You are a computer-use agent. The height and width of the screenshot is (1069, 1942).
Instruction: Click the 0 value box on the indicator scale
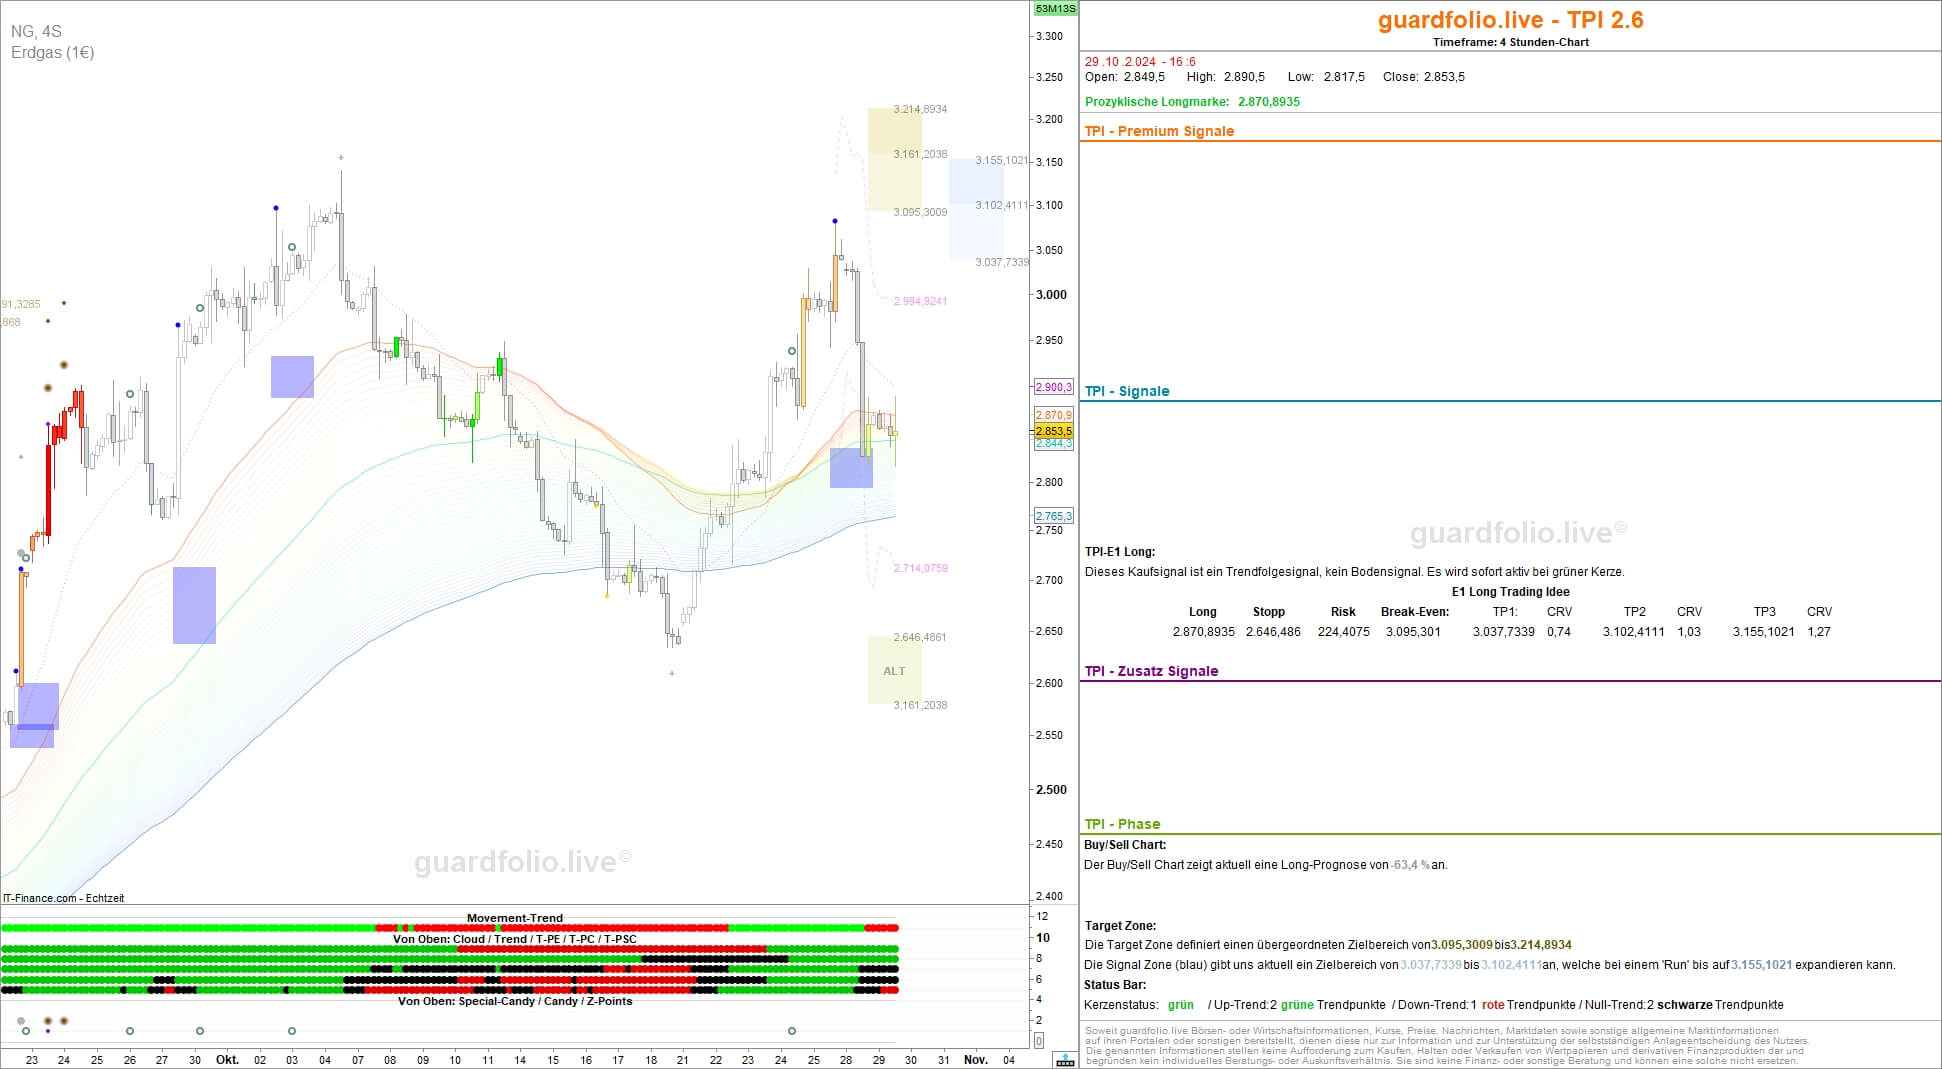1039,1041
